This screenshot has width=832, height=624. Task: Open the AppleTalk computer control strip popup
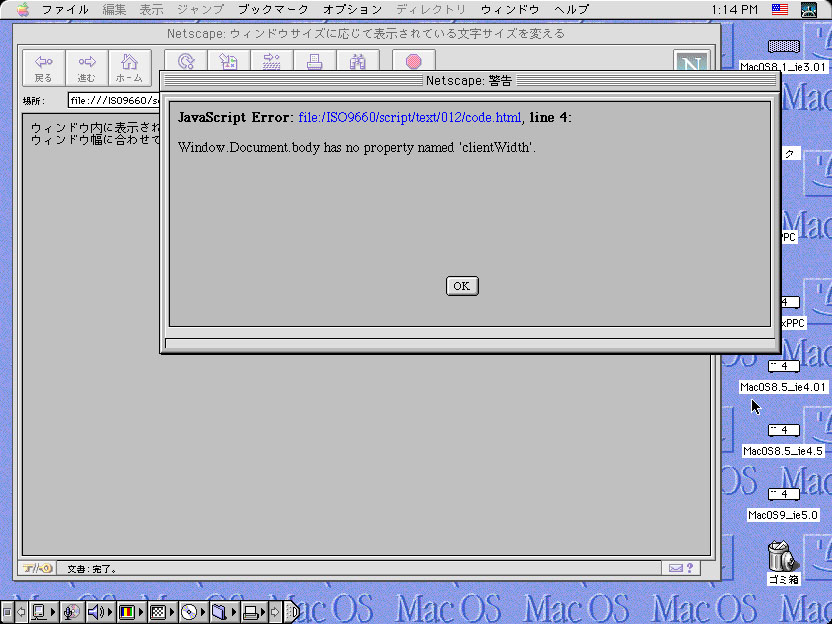tap(44, 612)
